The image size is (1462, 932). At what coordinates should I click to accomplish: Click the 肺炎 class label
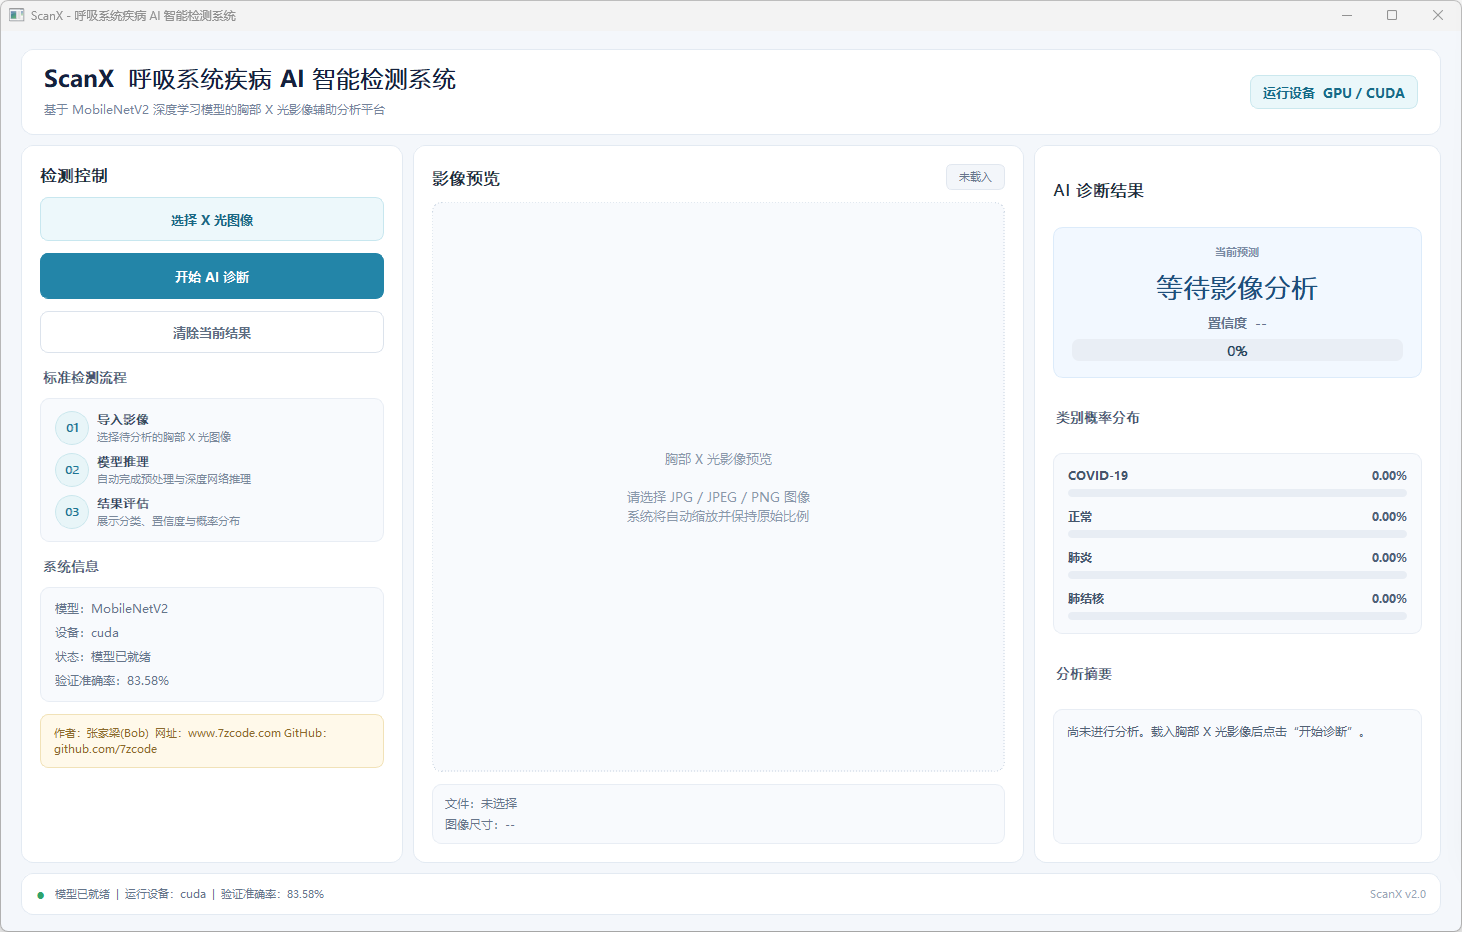click(1080, 558)
